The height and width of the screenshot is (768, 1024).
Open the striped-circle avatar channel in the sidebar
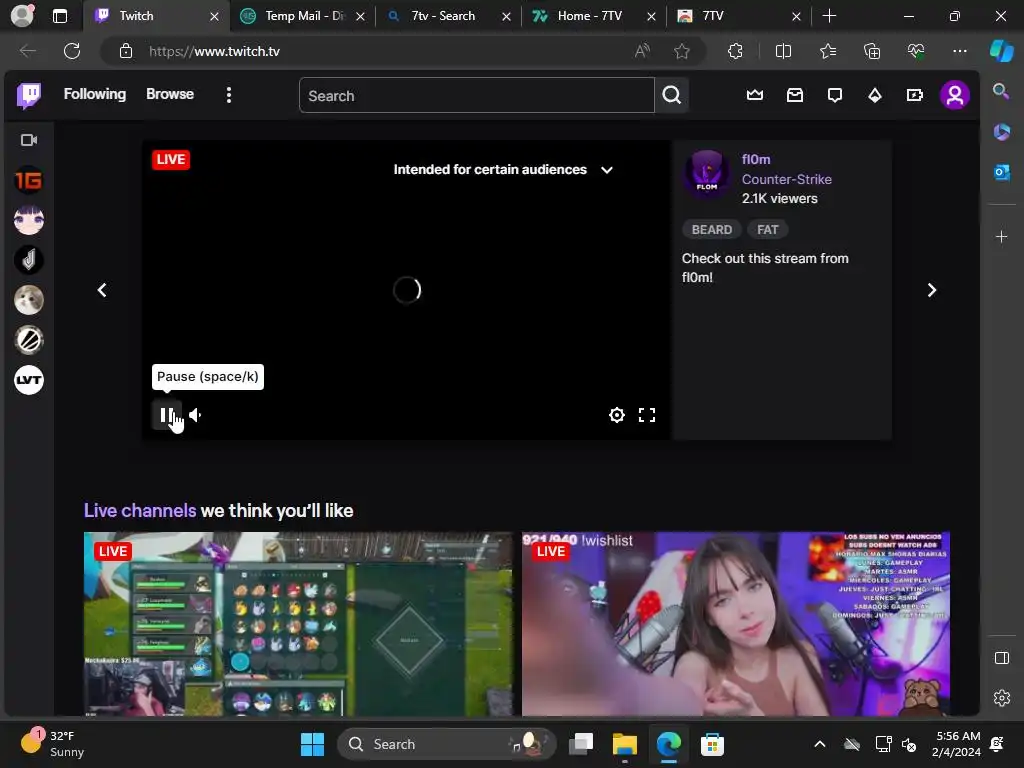pyautogui.click(x=29, y=340)
